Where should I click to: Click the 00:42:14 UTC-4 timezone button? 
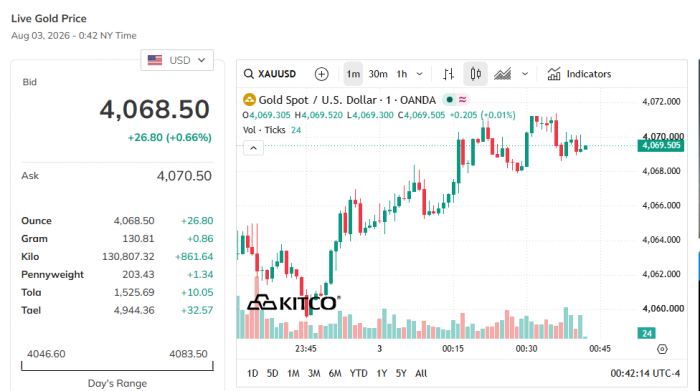tap(645, 373)
